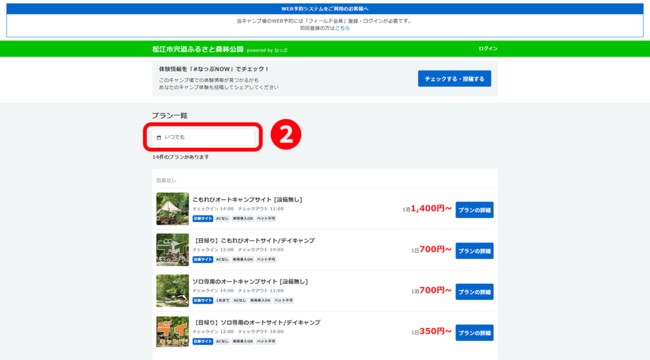The width and height of the screenshot is (650, 360).
Task: Click plan title 【日帰り】ソロ専用のオートサイト/デイキャンプ
Action: click(x=257, y=322)
